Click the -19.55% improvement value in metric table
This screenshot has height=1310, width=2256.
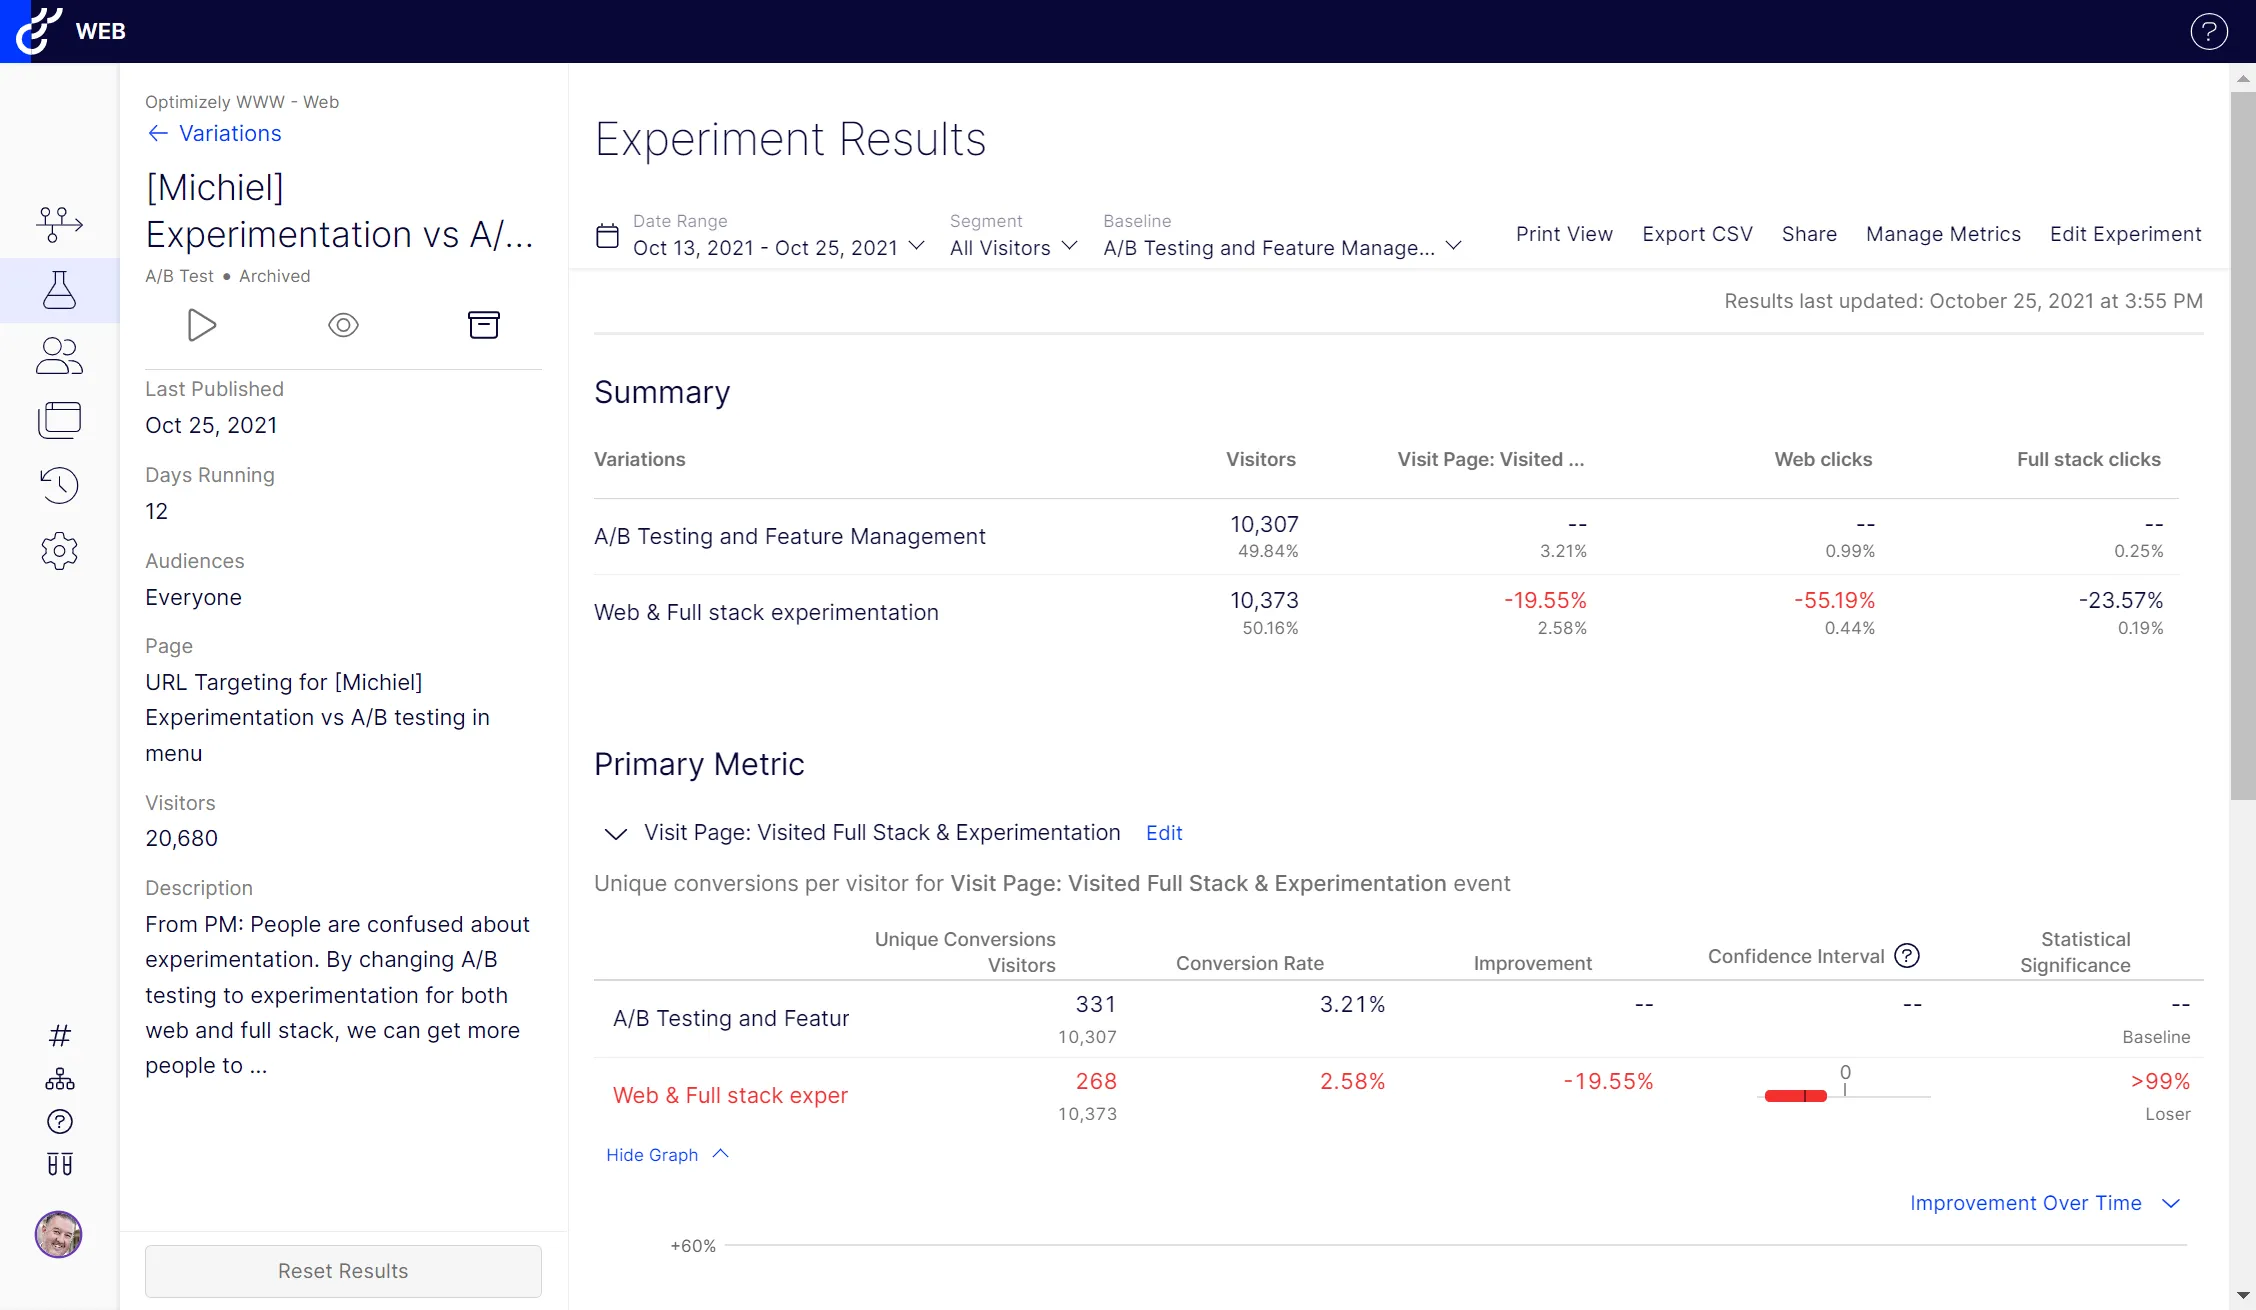pos(1608,1081)
